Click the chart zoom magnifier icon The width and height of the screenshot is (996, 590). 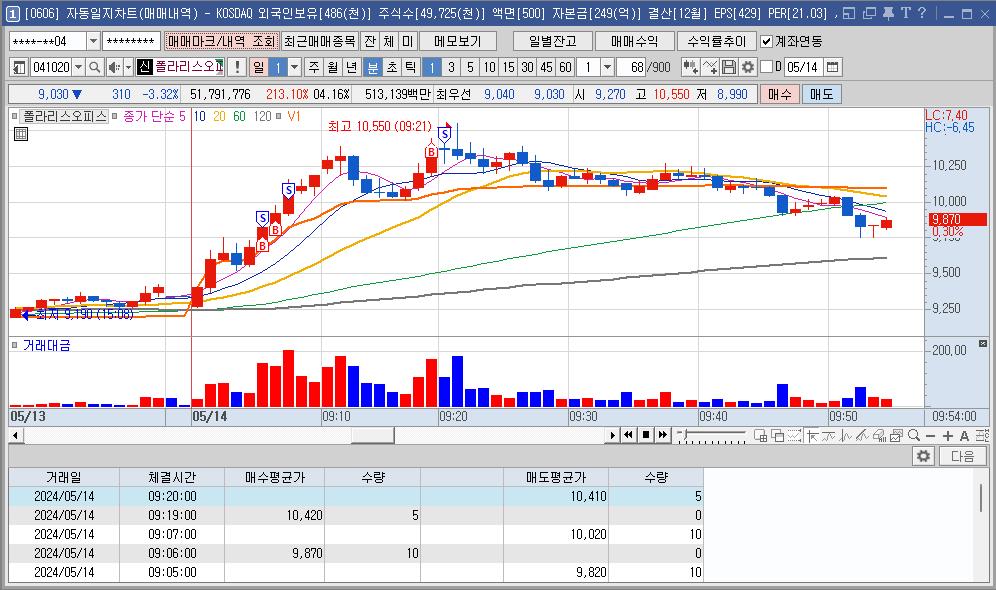[x=914, y=436]
